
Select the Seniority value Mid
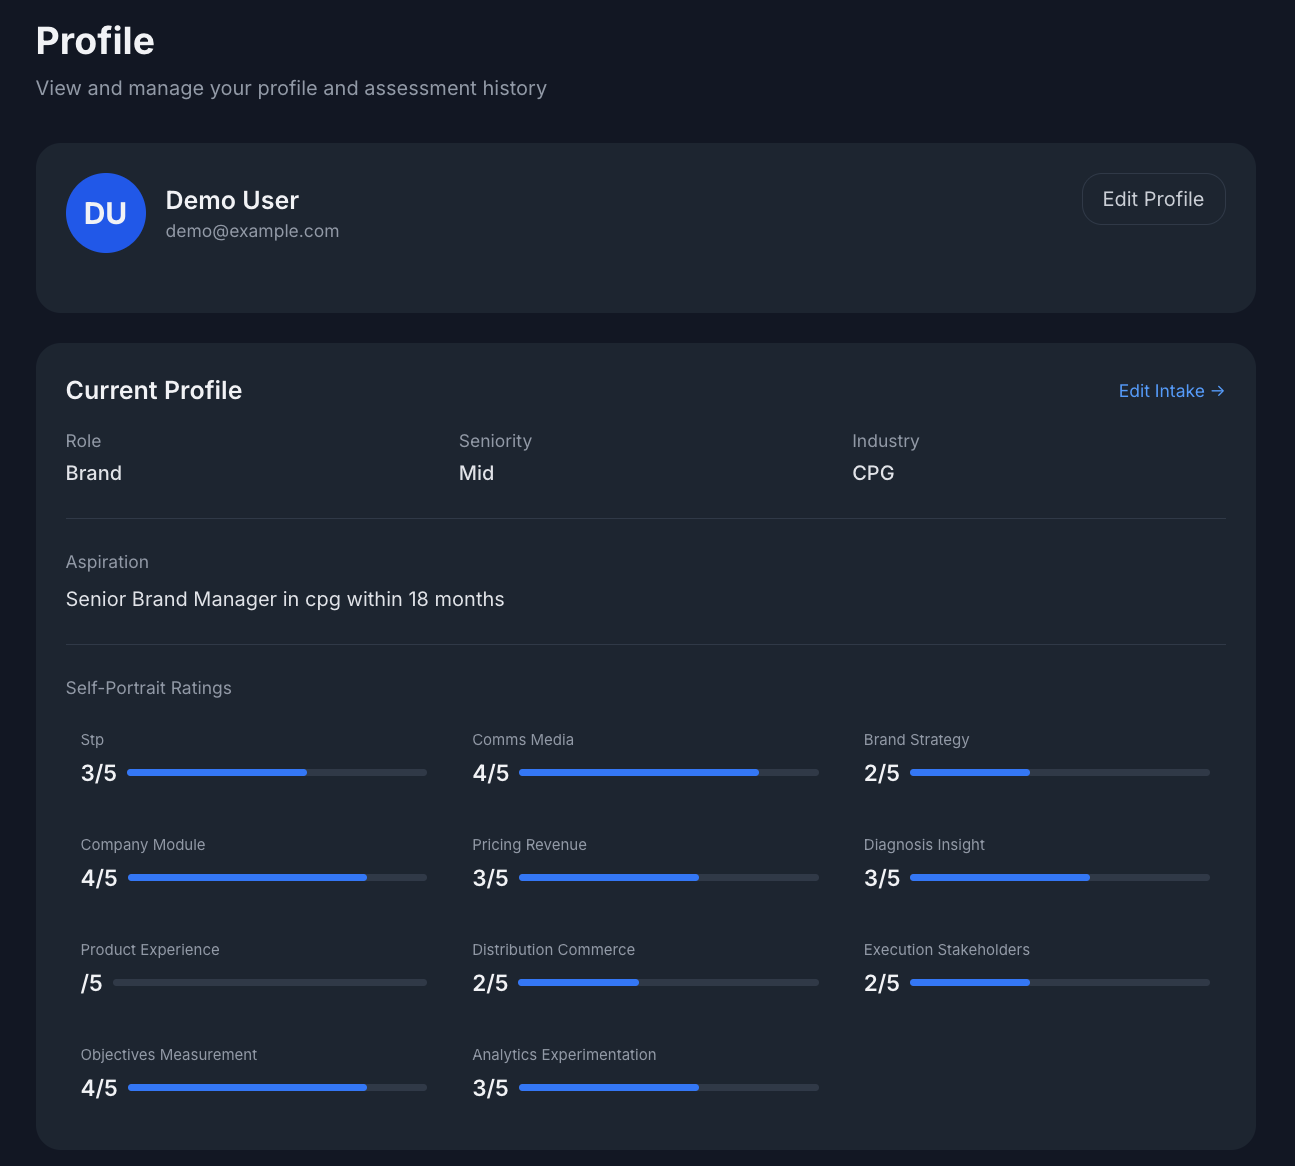click(476, 473)
